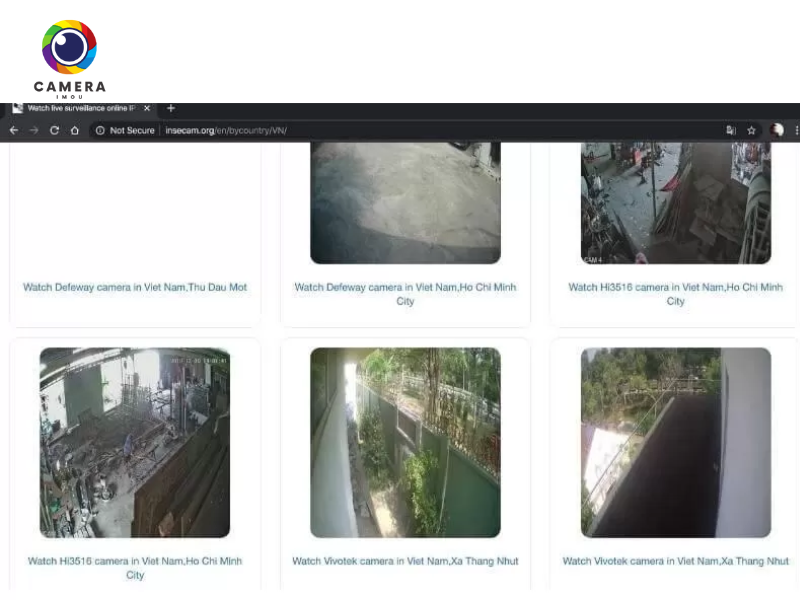Reload the insecam.org page

54,130
